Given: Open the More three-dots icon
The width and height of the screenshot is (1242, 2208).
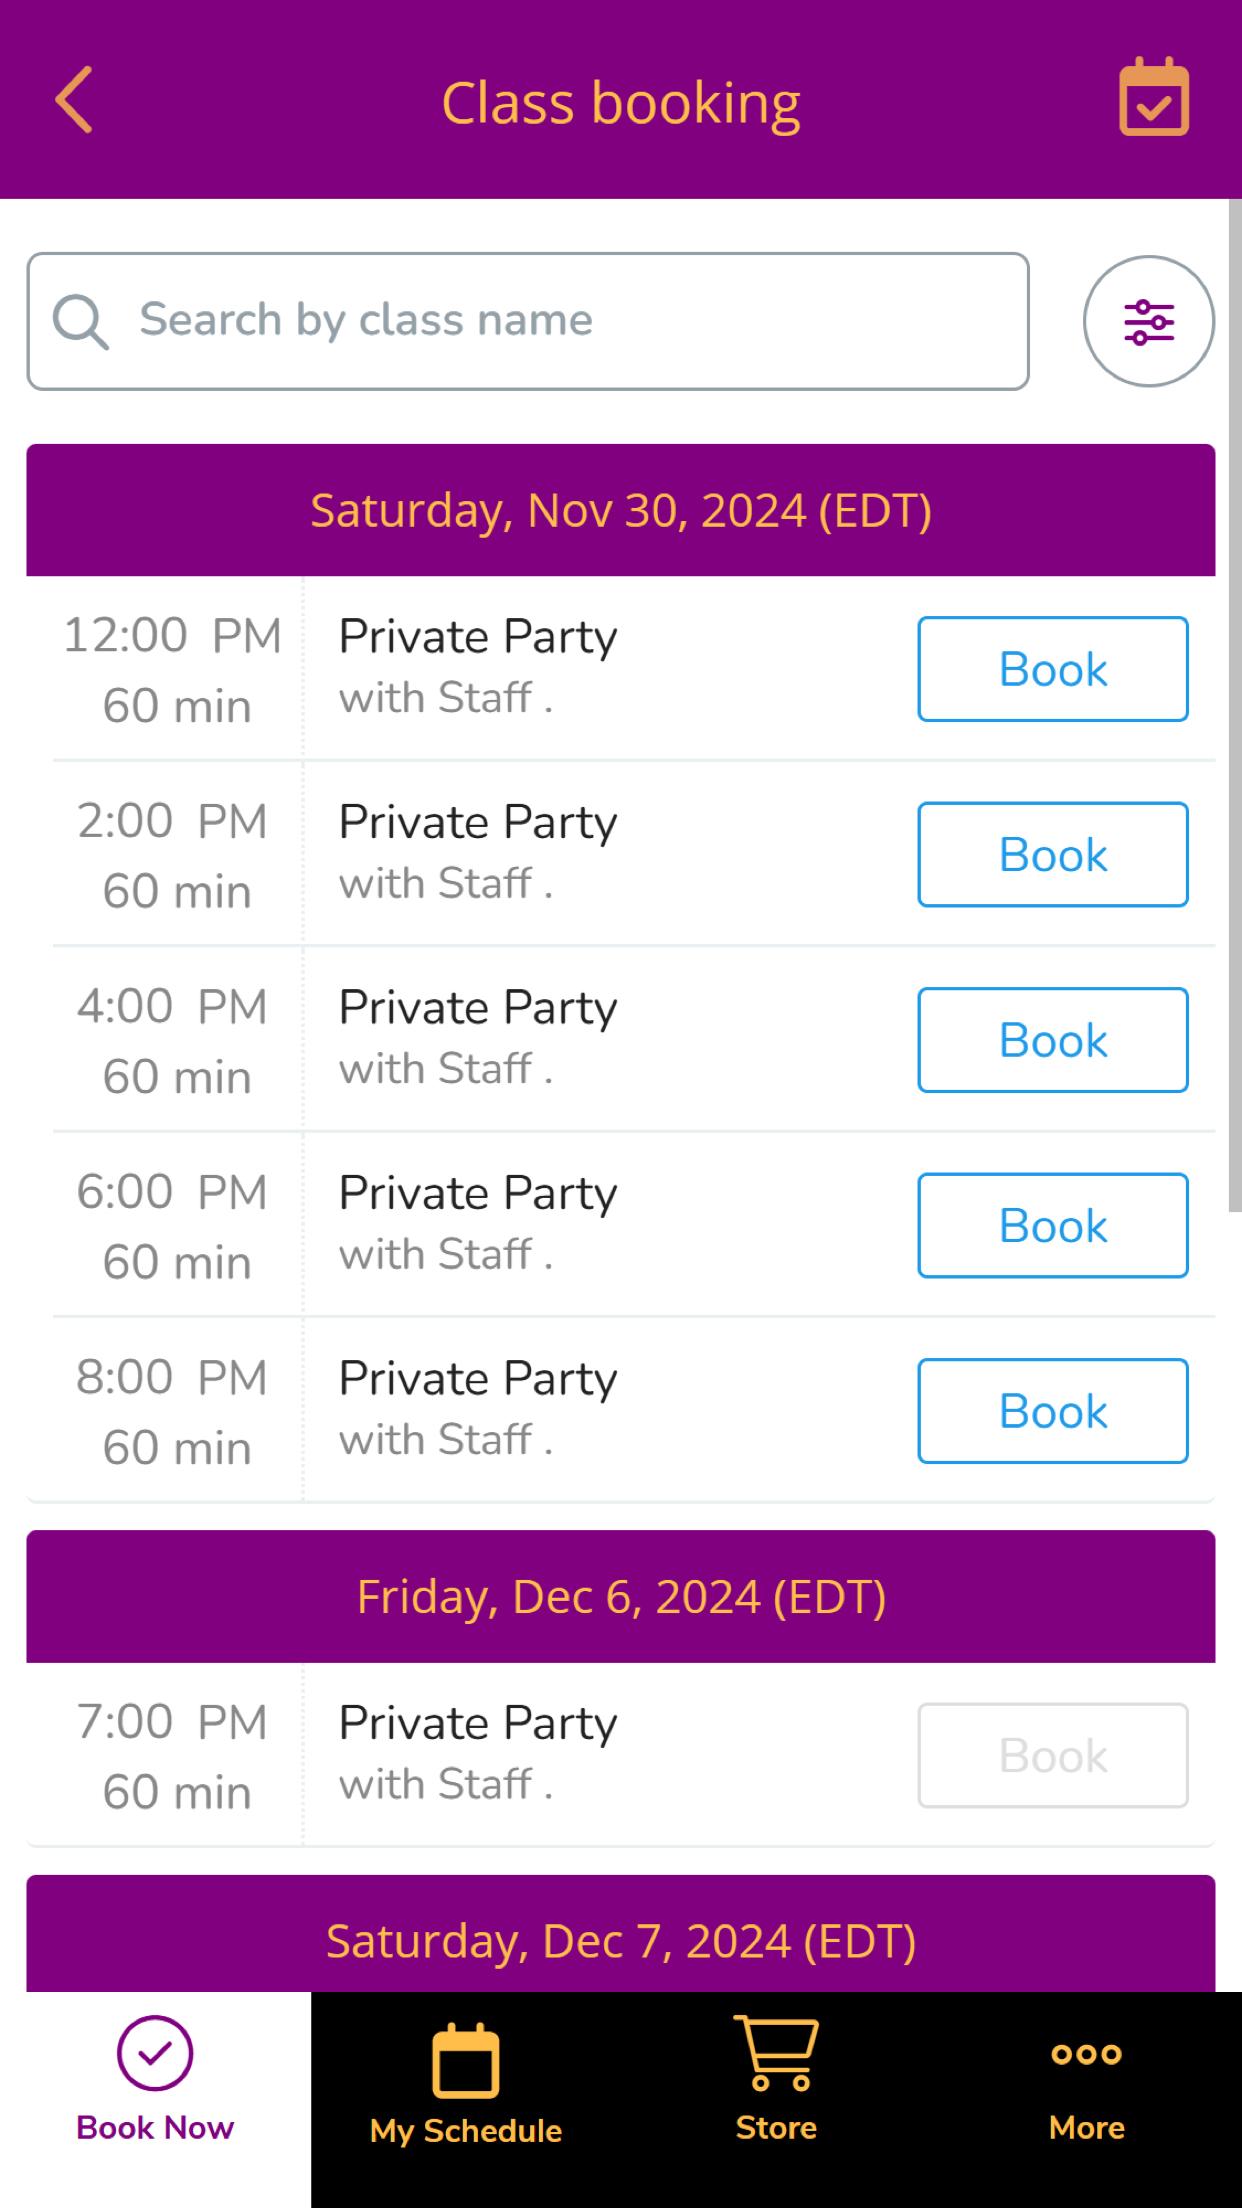Looking at the screenshot, I should tap(1087, 2054).
